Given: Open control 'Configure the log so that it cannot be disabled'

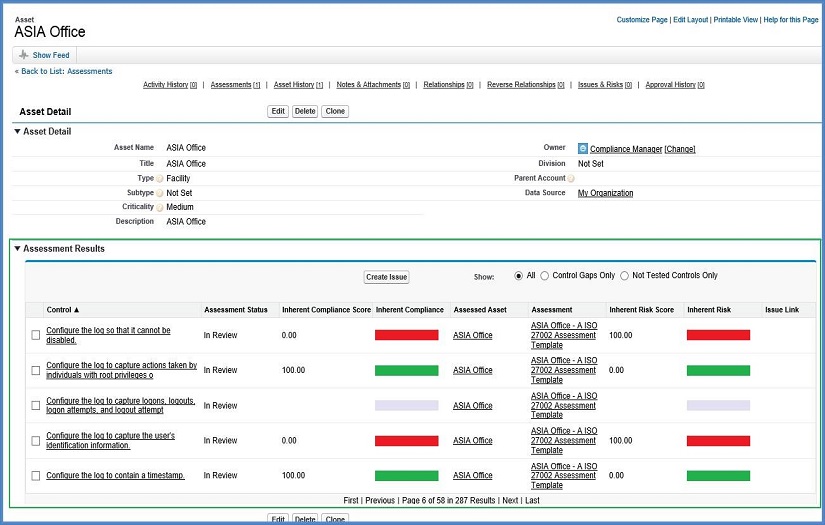Looking at the screenshot, I should (108, 335).
